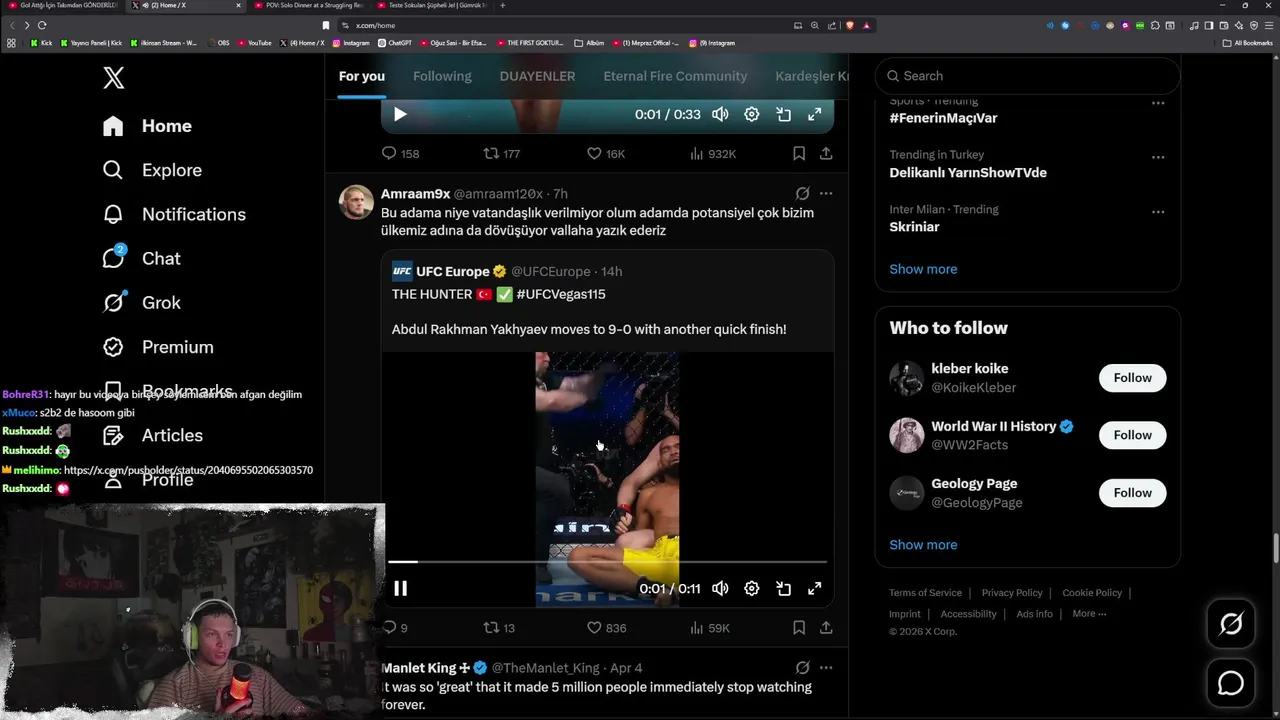The width and height of the screenshot is (1280, 720).
Task: Open the floating Grok button
Action: (1231, 624)
